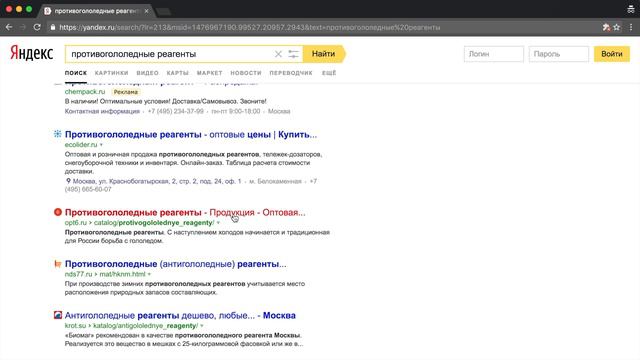Click the map pin icon by Москва address
The width and height of the screenshot is (640, 360).
click(x=68, y=181)
